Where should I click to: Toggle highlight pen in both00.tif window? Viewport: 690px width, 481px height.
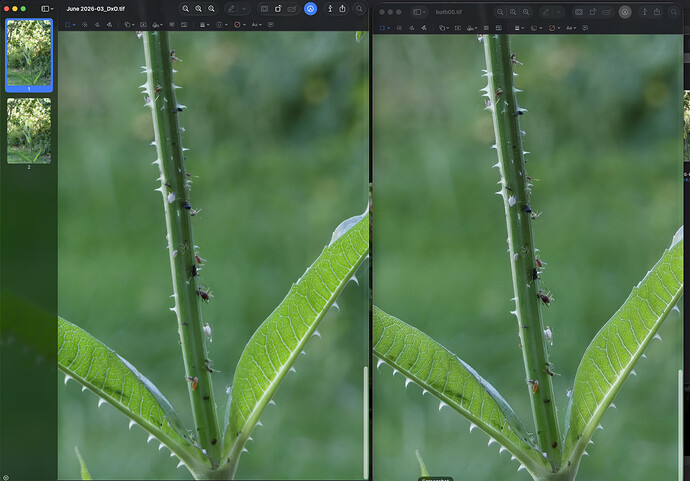click(546, 12)
